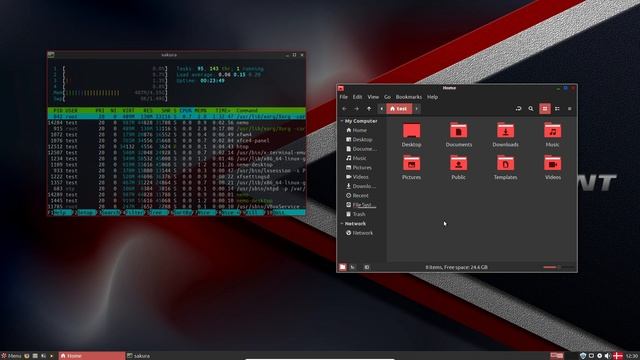Click the Nemo window title icon
The height and width of the screenshot is (360, 640).
coord(341,88)
